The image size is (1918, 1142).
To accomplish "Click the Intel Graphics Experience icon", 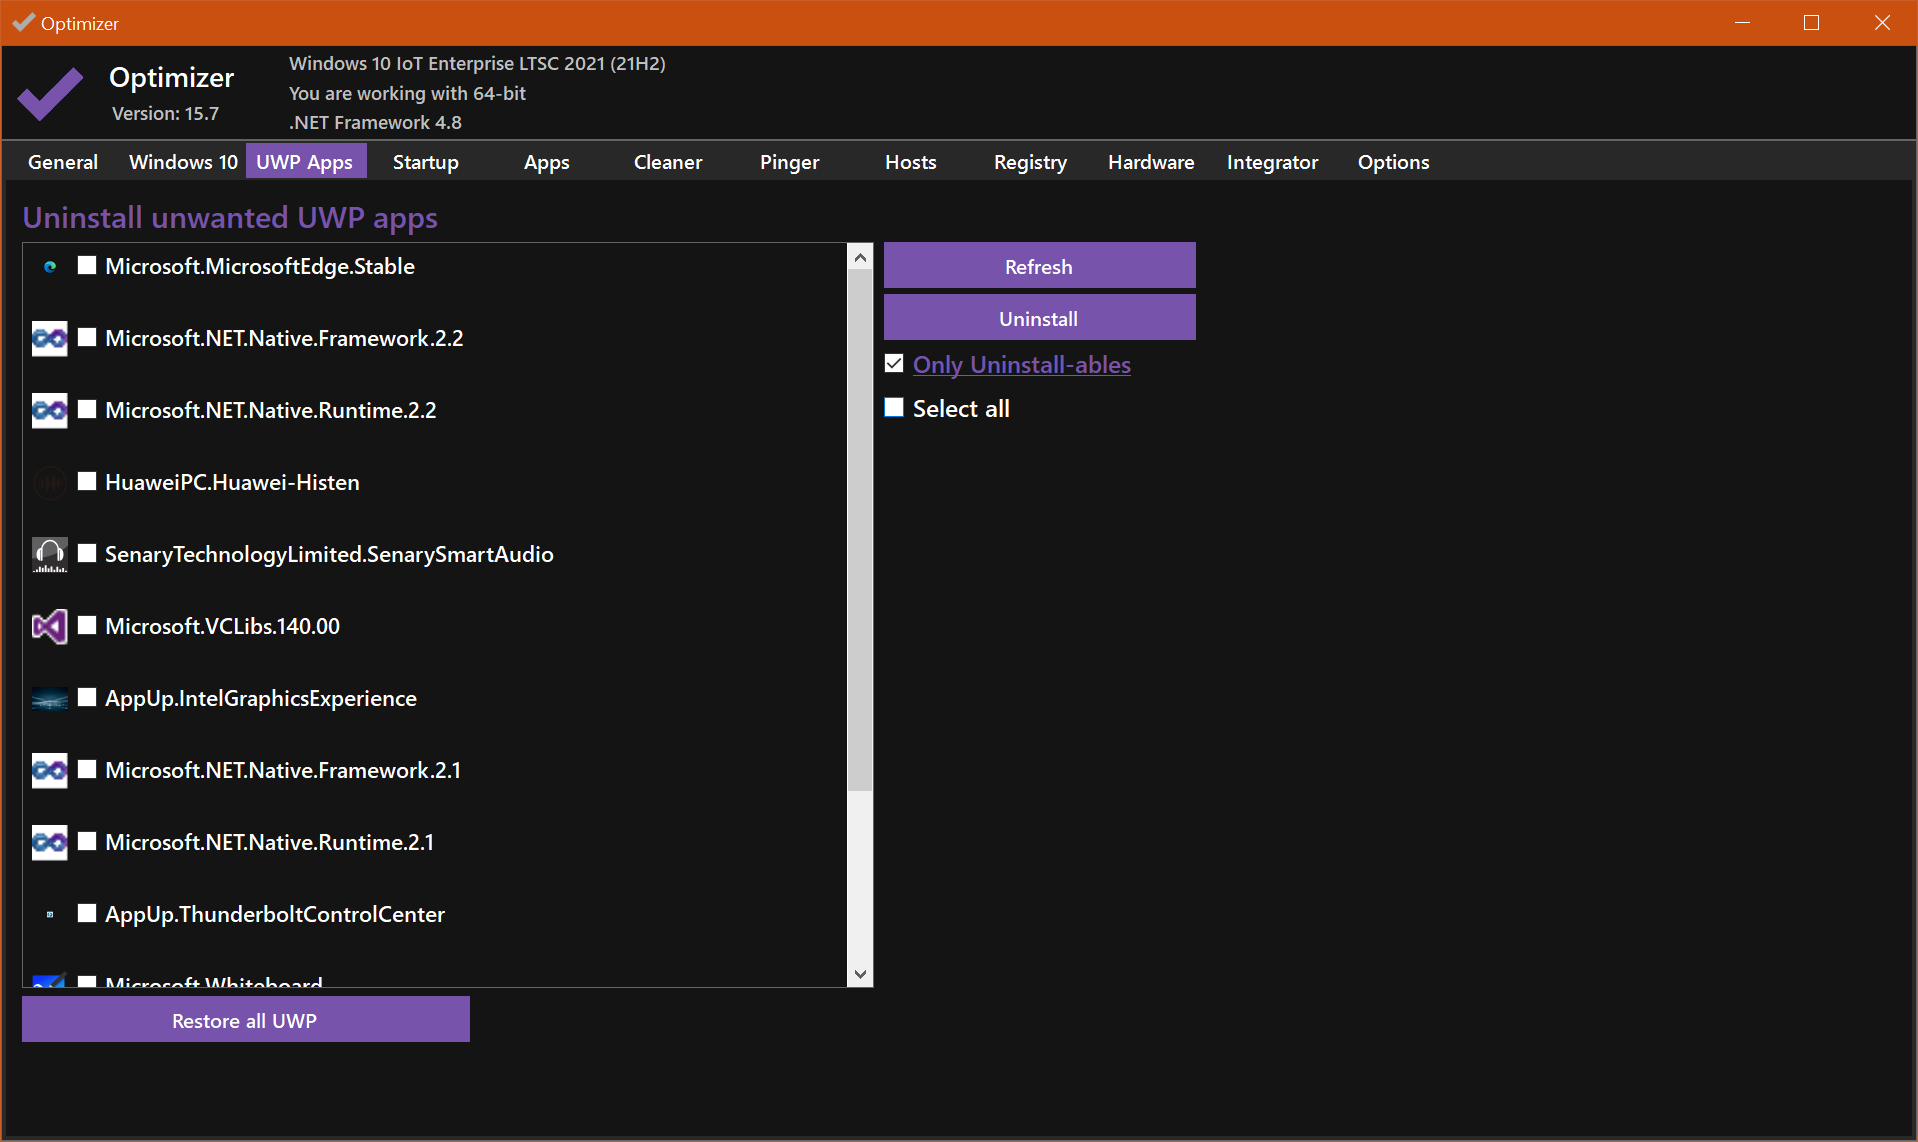I will pos(50,699).
